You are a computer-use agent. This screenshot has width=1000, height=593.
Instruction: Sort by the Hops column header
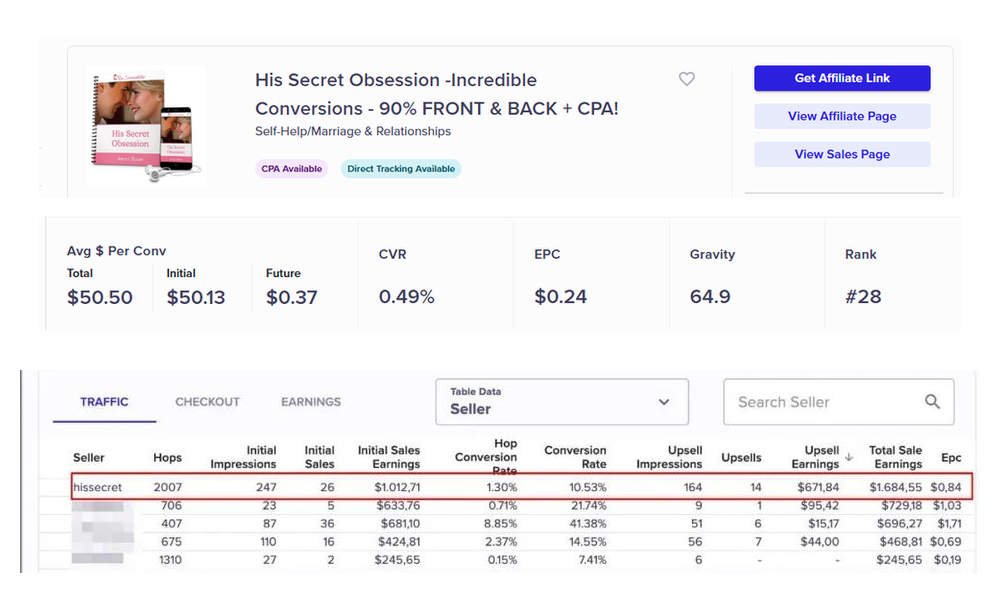(167, 457)
